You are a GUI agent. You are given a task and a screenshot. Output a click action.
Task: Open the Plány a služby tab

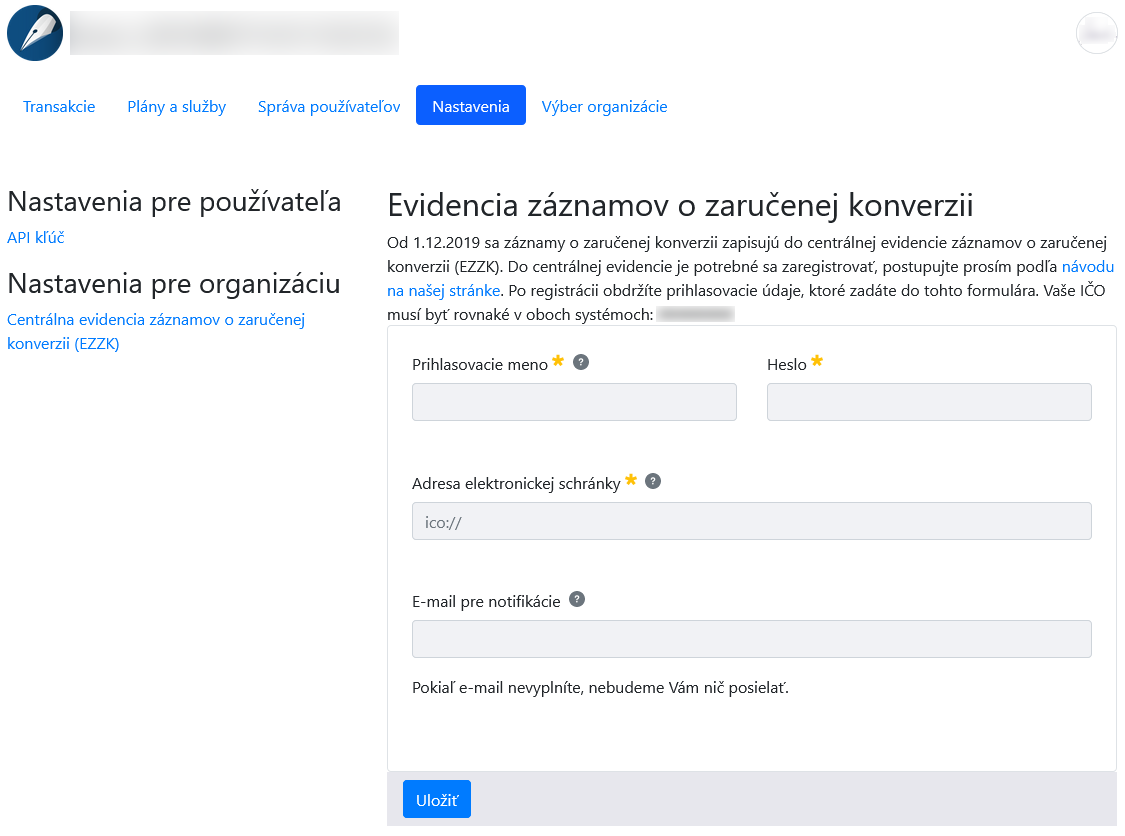coord(176,106)
